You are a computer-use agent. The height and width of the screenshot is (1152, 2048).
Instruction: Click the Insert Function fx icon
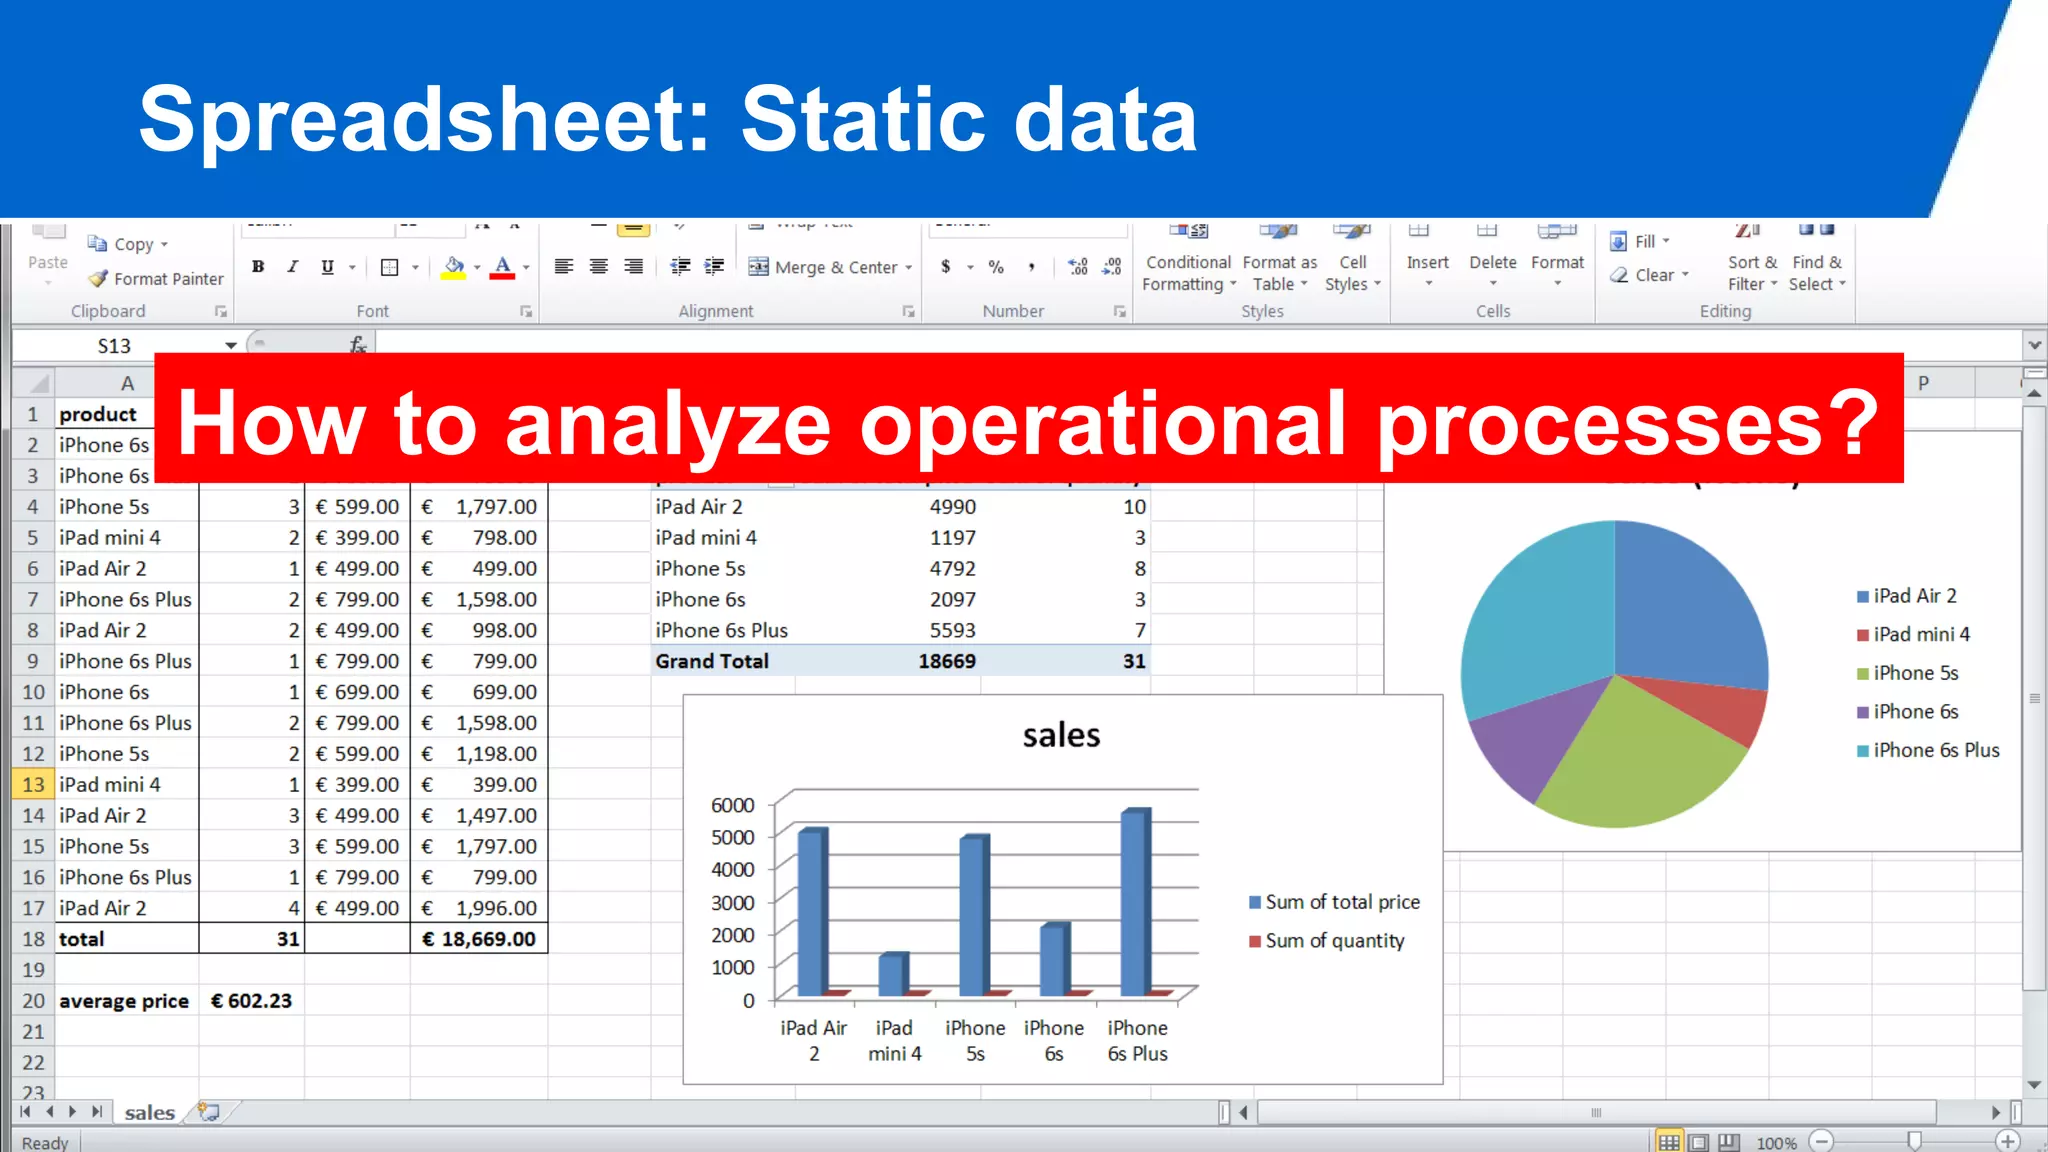click(358, 345)
